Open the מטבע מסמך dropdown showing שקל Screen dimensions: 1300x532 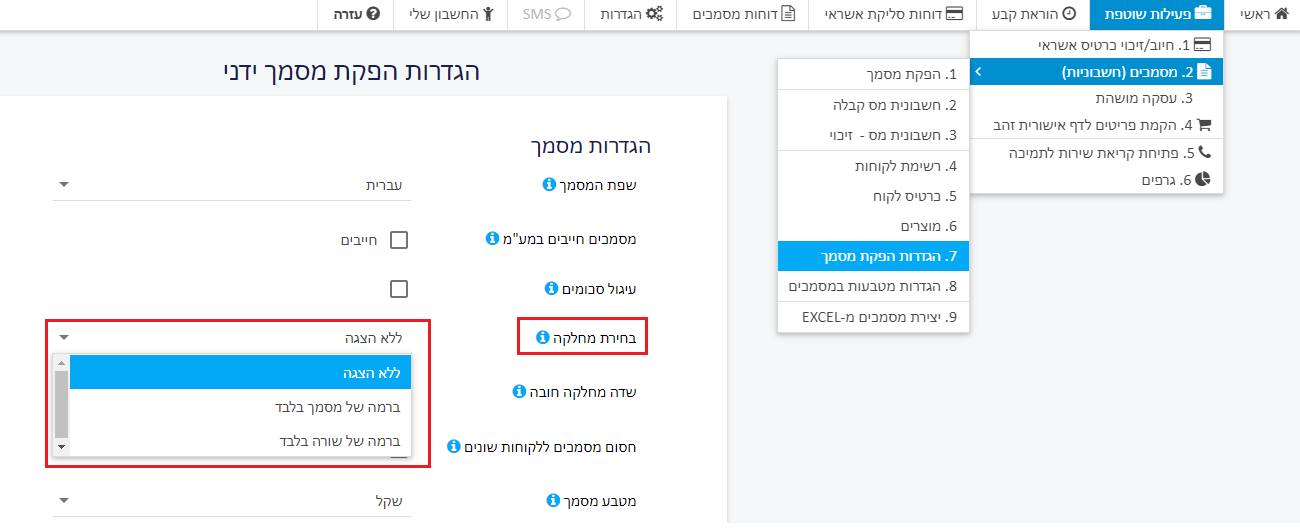click(x=231, y=500)
